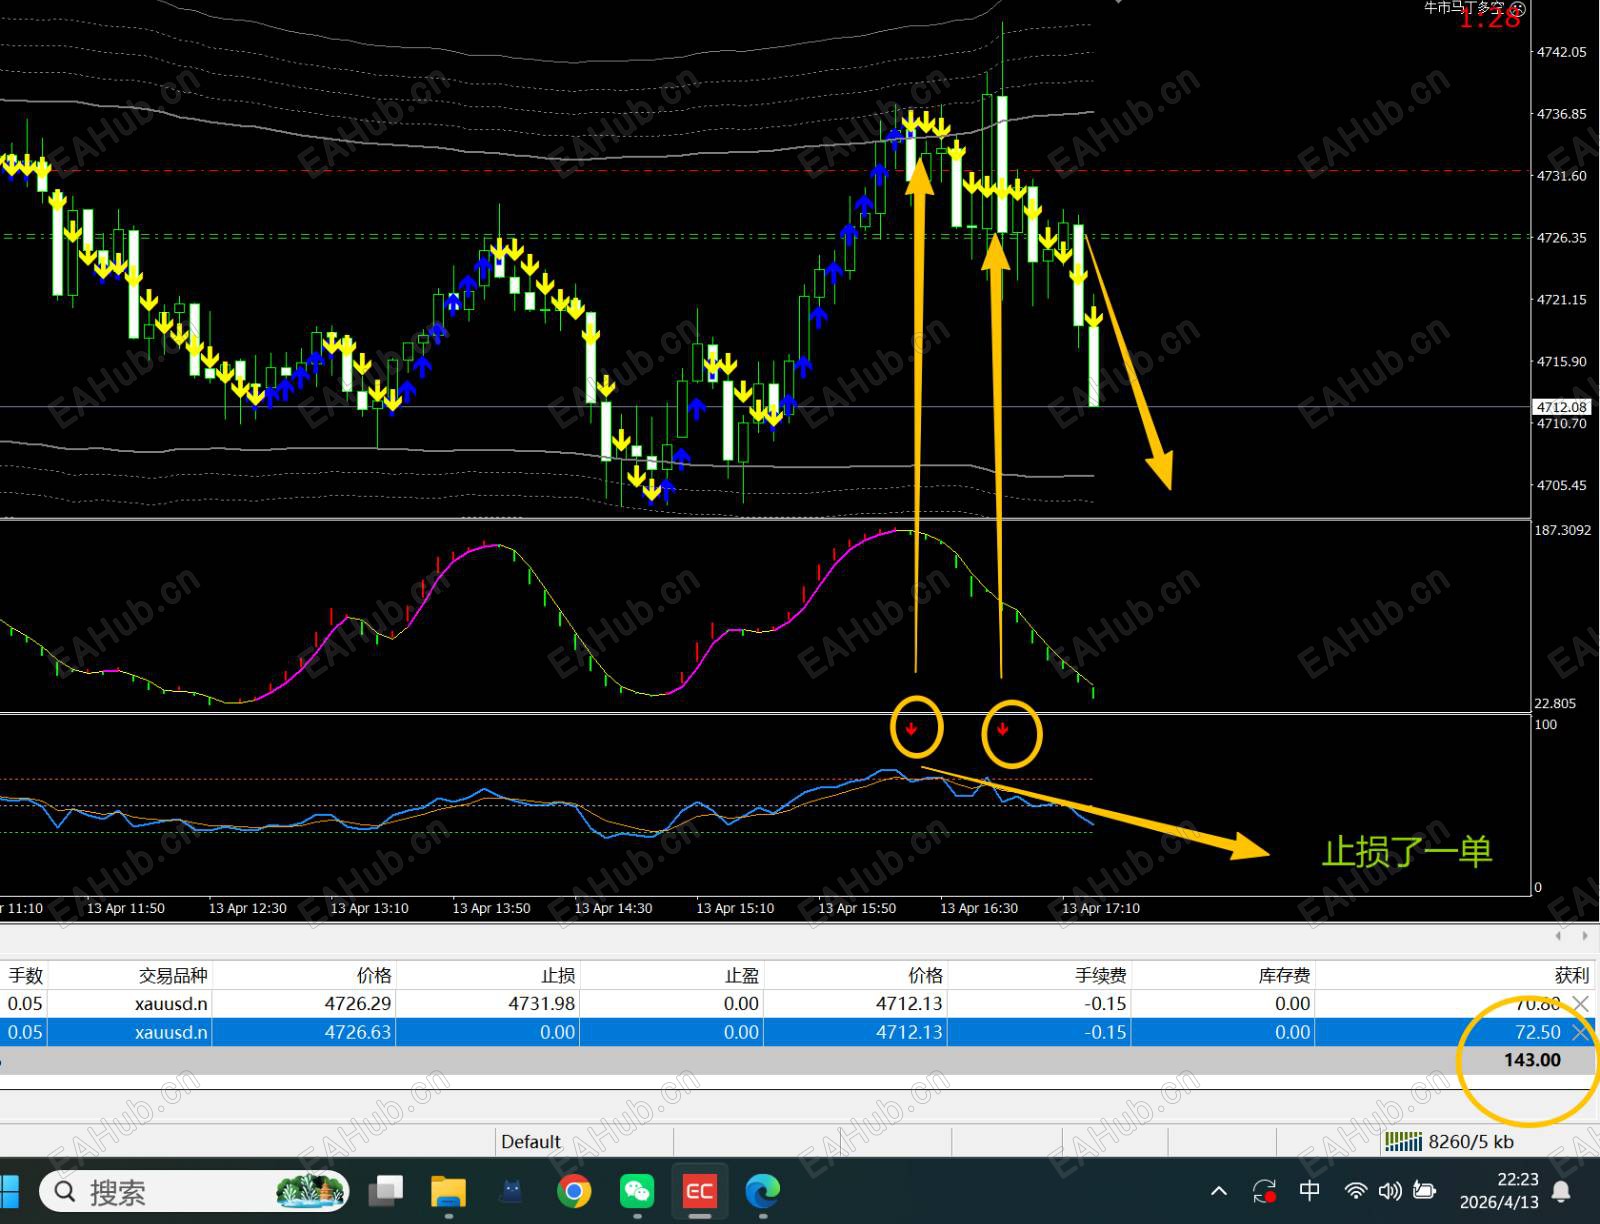The image size is (1600, 1224).
Task: Sort orders by 手续费 column header
Action: tap(1101, 975)
